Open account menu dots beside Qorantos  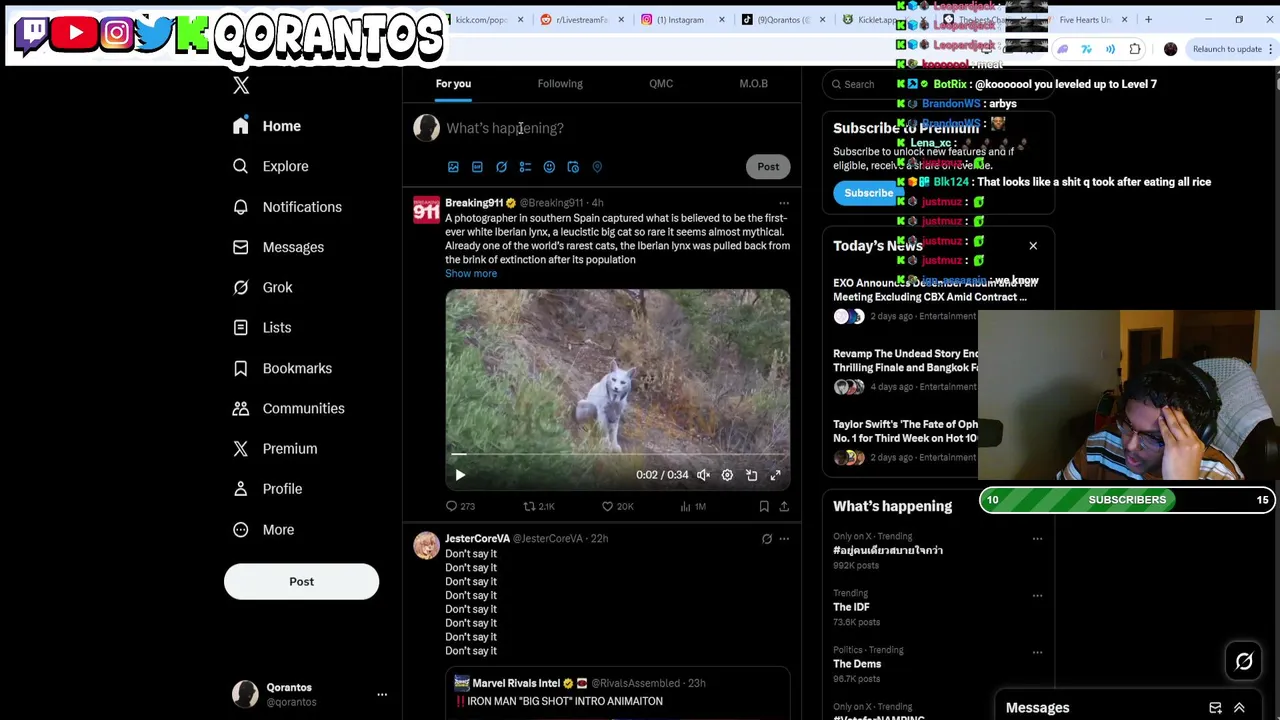pos(382,694)
